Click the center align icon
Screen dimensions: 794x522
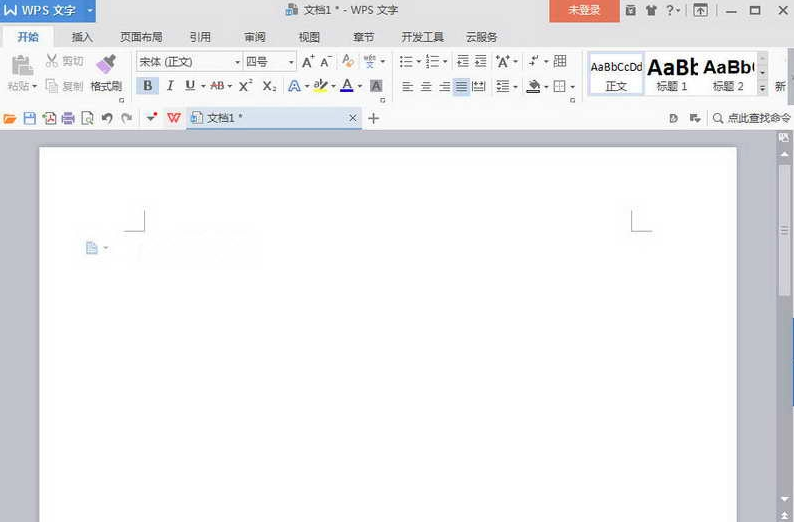coord(426,87)
